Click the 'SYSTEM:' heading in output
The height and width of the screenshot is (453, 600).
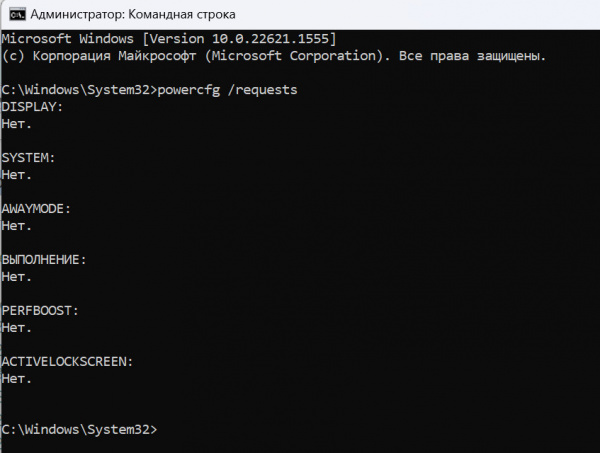coord(28,158)
